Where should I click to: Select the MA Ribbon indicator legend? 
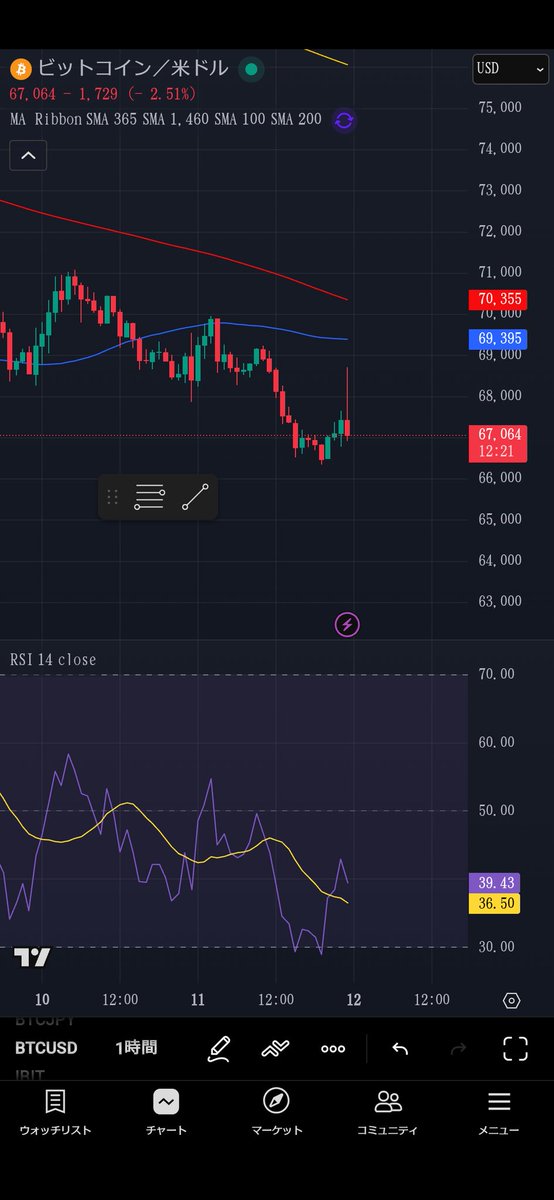click(x=166, y=120)
